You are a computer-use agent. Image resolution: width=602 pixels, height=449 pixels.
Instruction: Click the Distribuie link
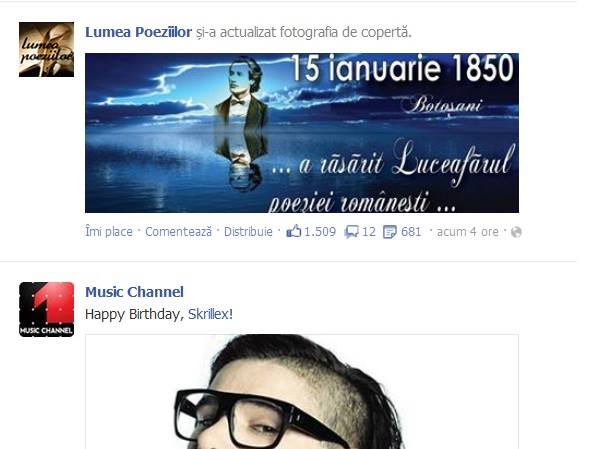[x=248, y=232]
